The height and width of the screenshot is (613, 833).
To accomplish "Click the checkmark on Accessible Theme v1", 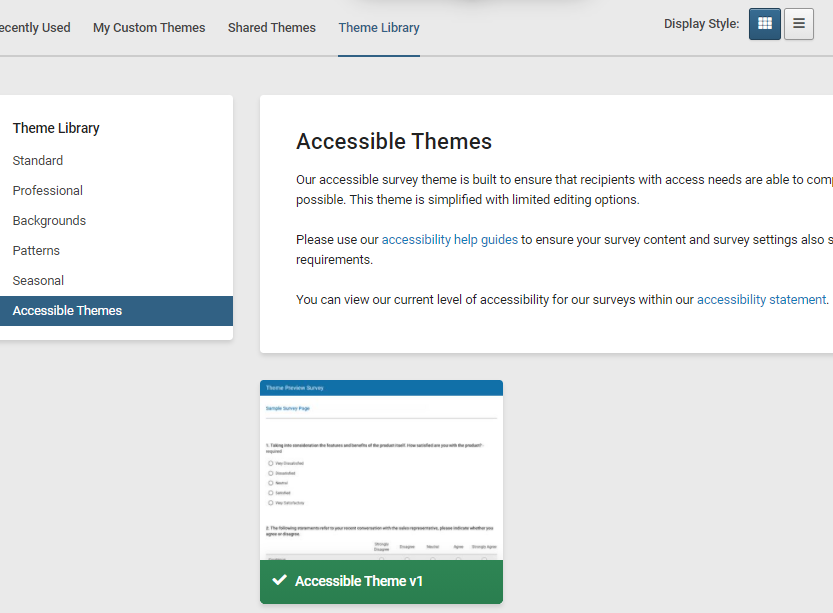I will [280, 581].
